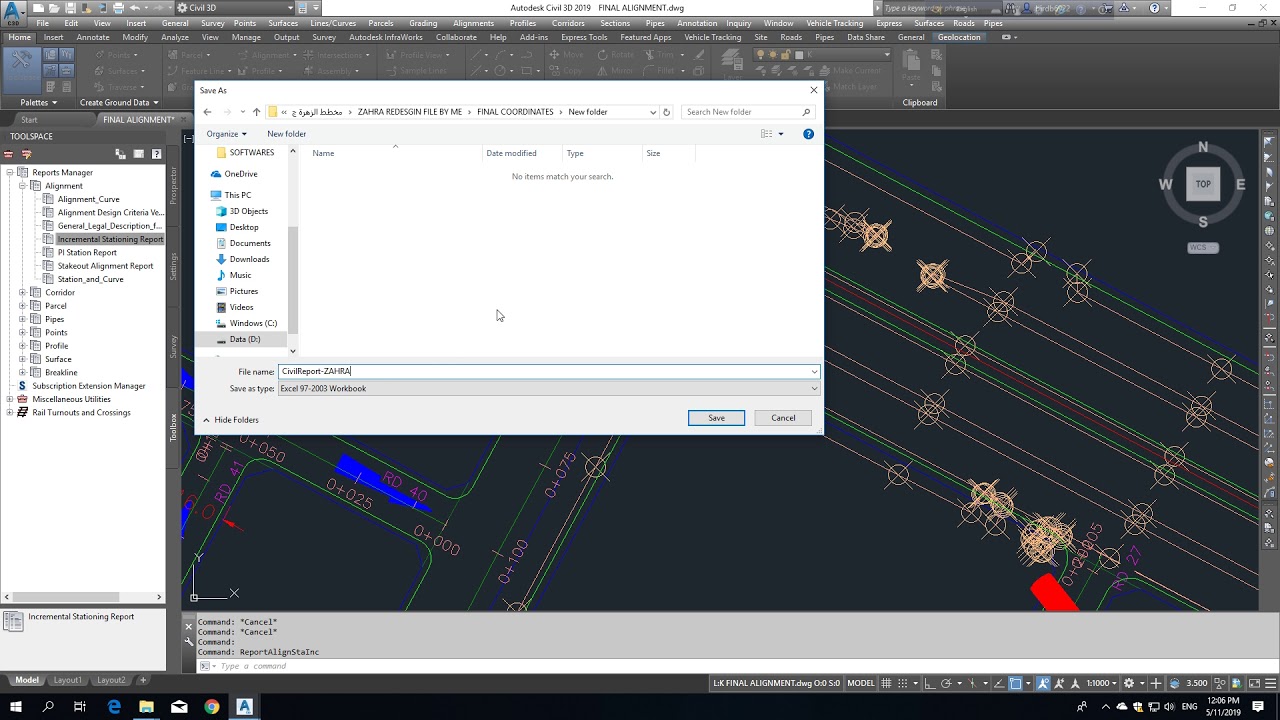Collapse folders with Hide Folders
Screen dimensions: 1280x720
(x=231, y=420)
